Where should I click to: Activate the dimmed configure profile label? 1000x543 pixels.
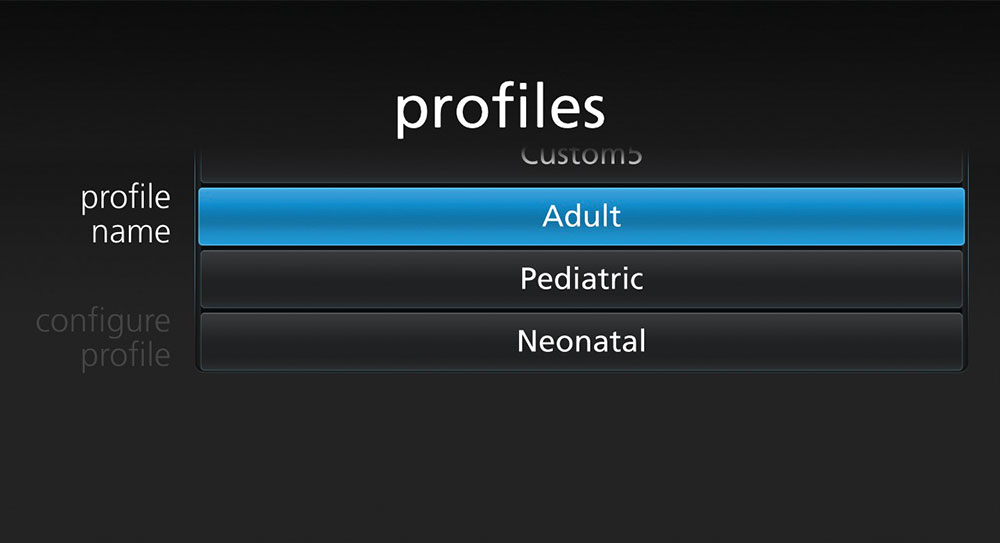[103, 338]
